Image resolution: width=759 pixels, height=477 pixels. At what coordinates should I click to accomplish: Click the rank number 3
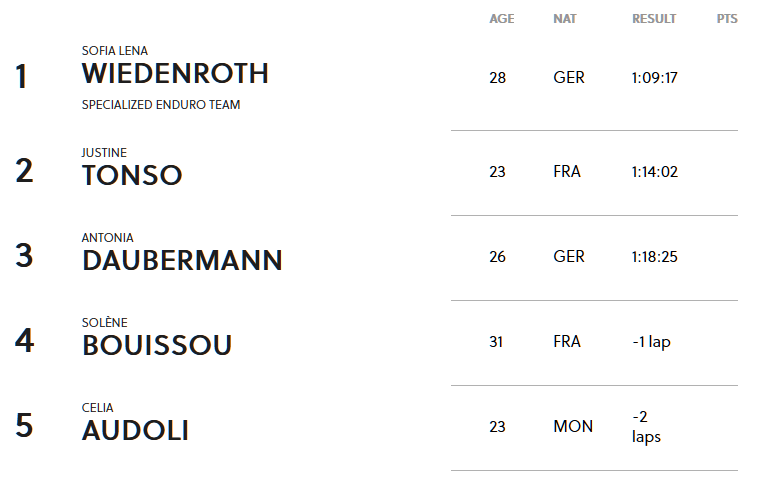[x=24, y=256]
